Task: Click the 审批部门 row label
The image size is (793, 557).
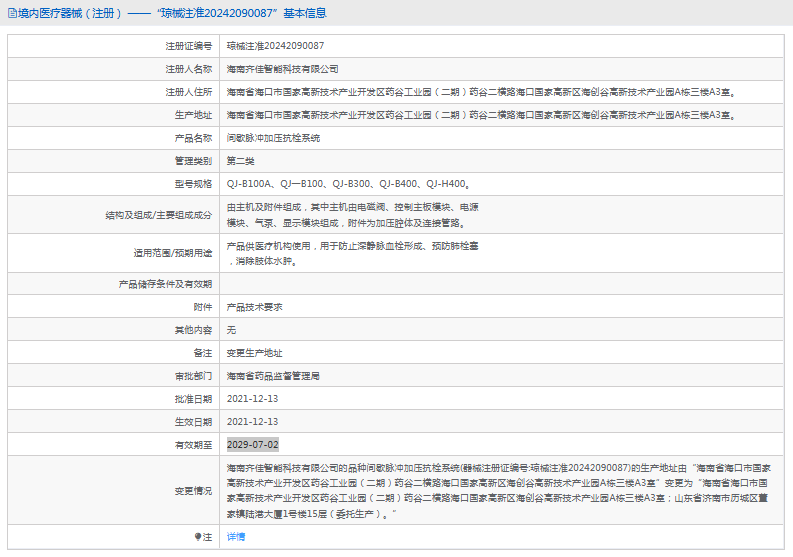Action: [193, 376]
